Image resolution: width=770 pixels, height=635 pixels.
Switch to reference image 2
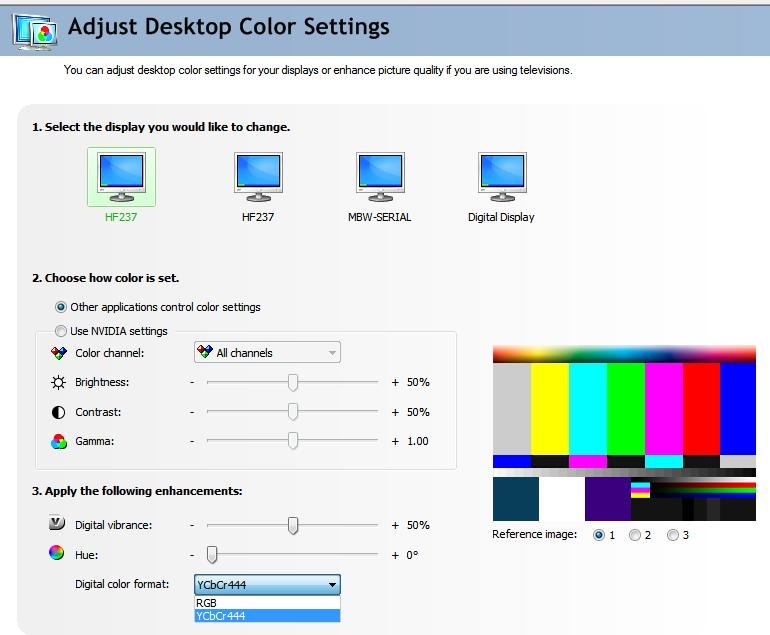pos(635,535)
